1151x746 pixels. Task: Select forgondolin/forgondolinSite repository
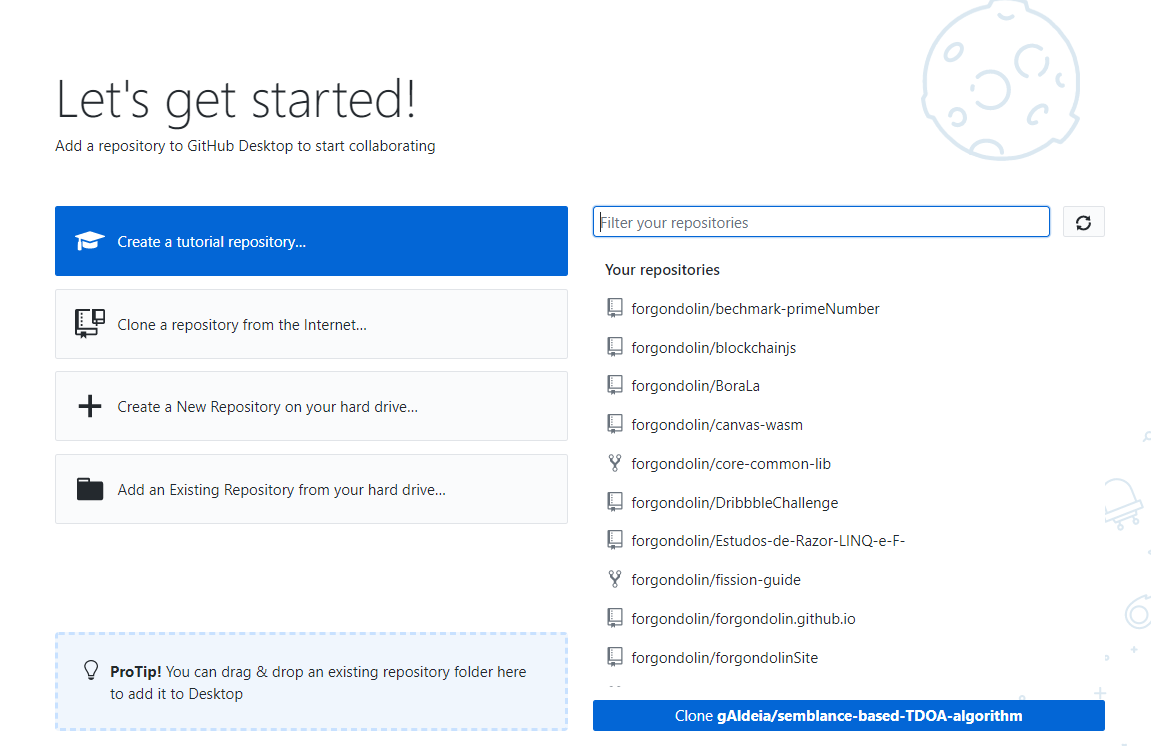click(x=849, y=657)
